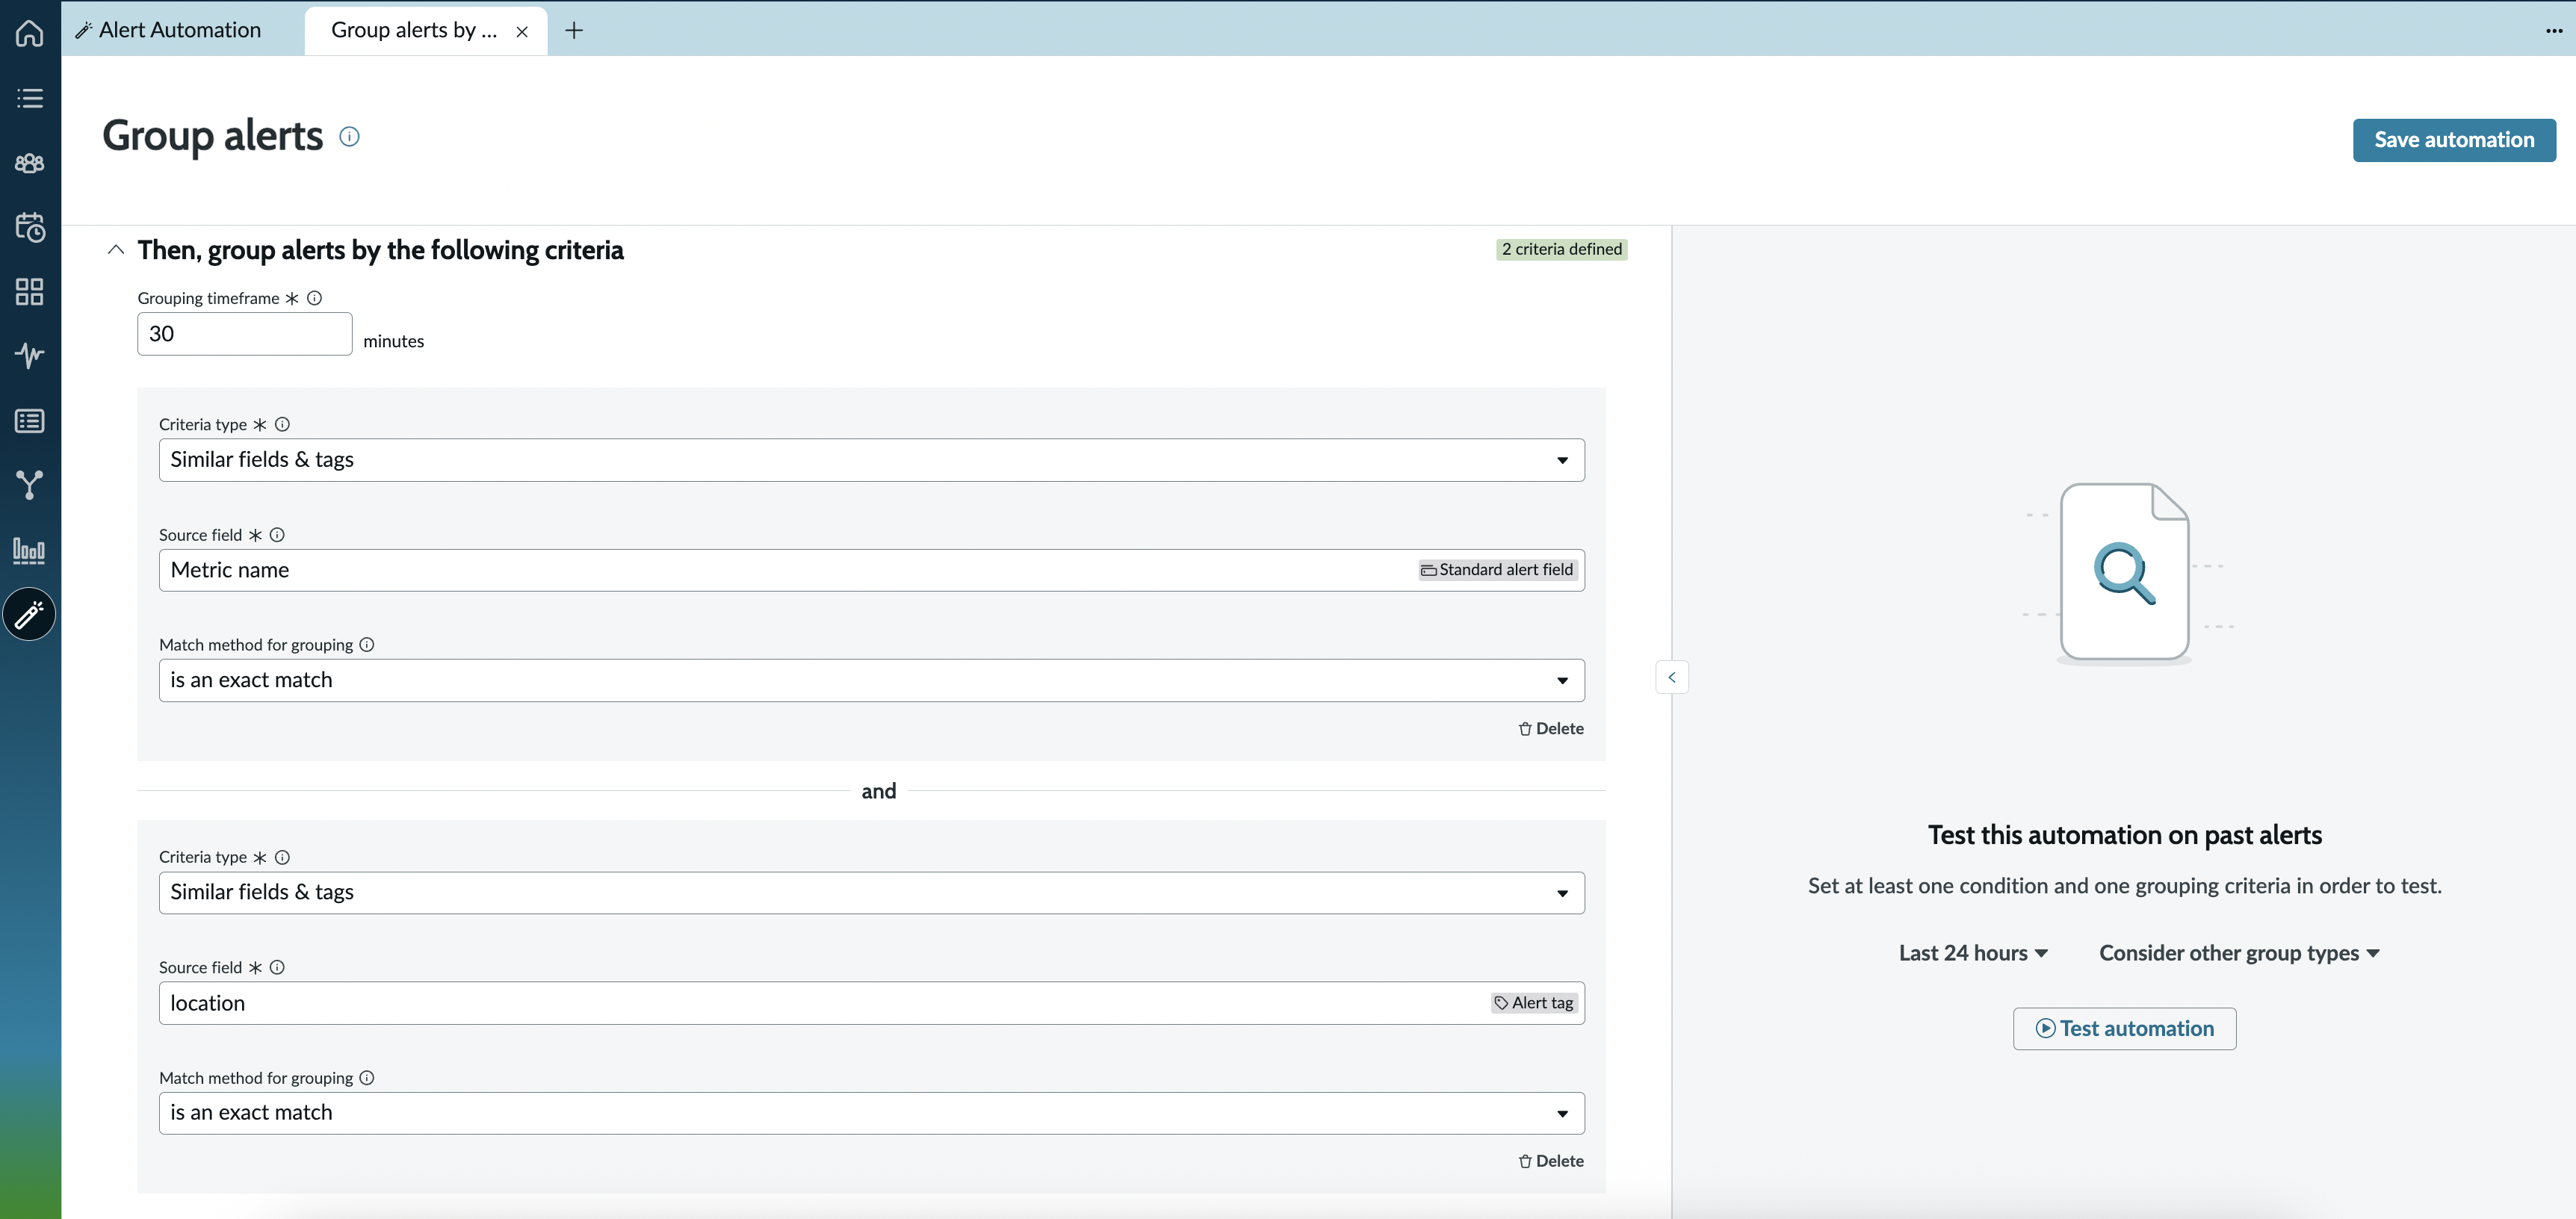Click the Group alerts info icon
The height and width of the screenshot is (1219, 2576).
click(x=349, y=137)
